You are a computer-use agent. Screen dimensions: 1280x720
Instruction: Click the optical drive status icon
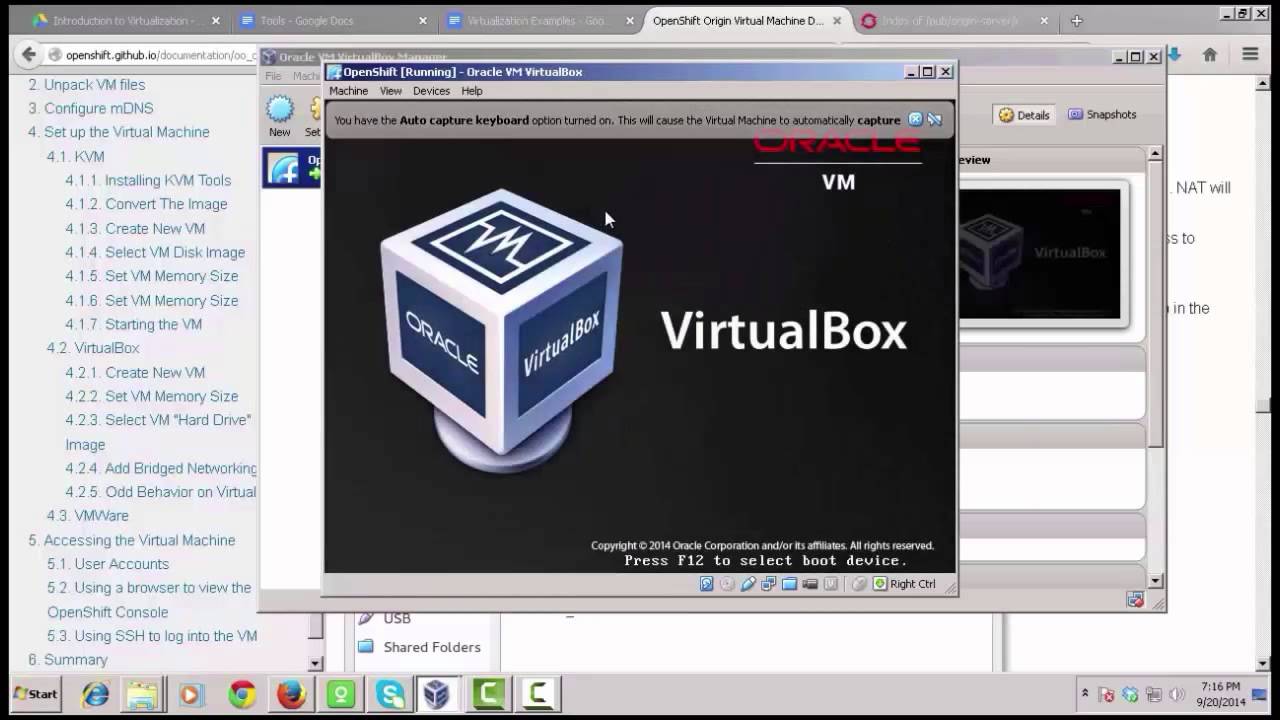pyautogui.click(x=727, y=584)
